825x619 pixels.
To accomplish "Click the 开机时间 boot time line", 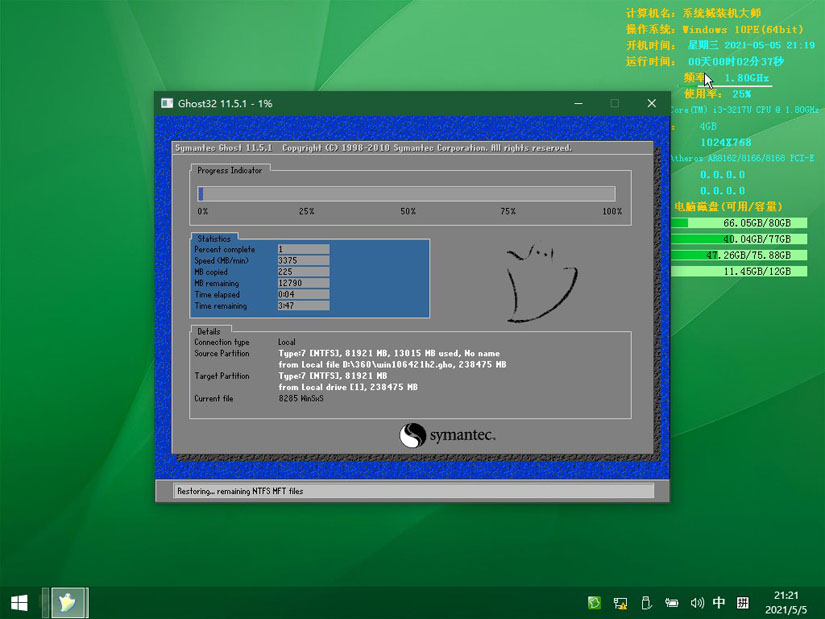I will click(x=720, y=45).
